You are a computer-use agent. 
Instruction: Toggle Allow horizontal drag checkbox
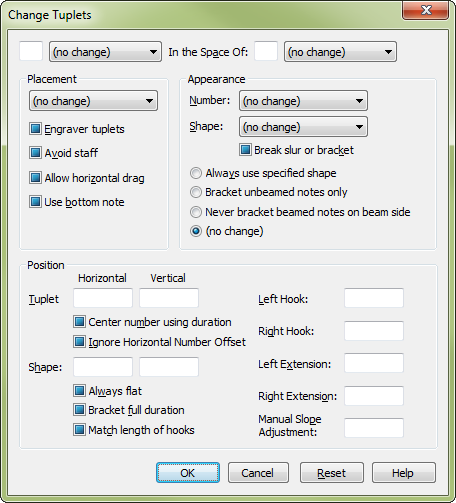pos(35,178)
